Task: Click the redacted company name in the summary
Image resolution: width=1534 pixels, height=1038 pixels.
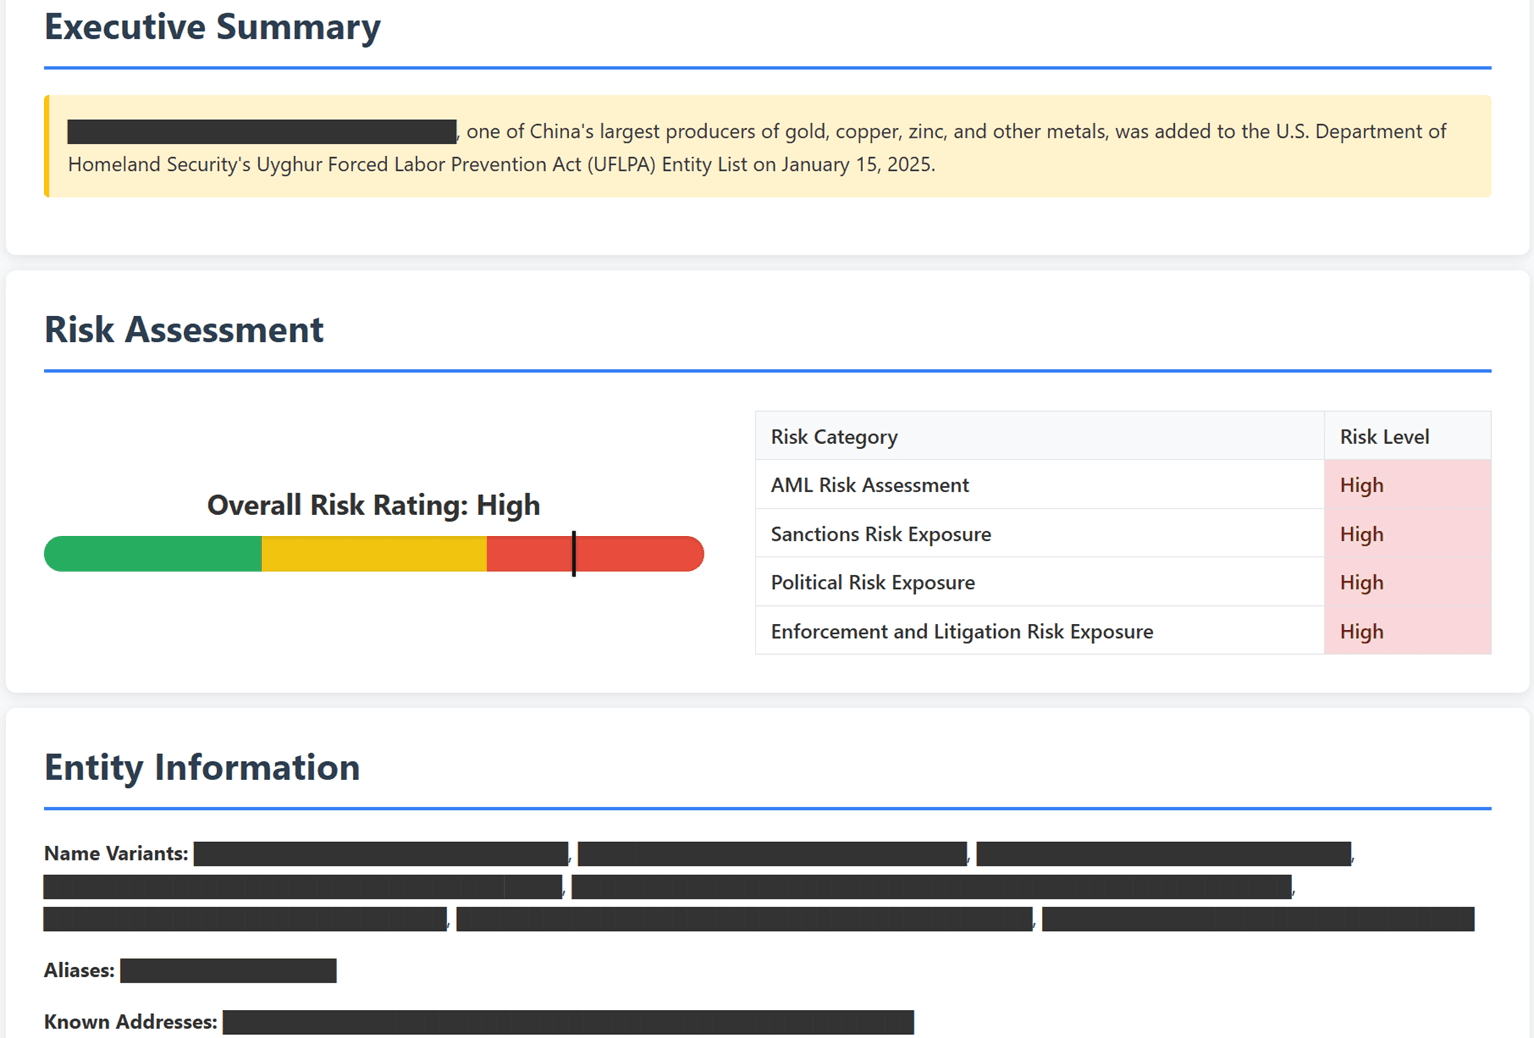Action: coord(261,130)
